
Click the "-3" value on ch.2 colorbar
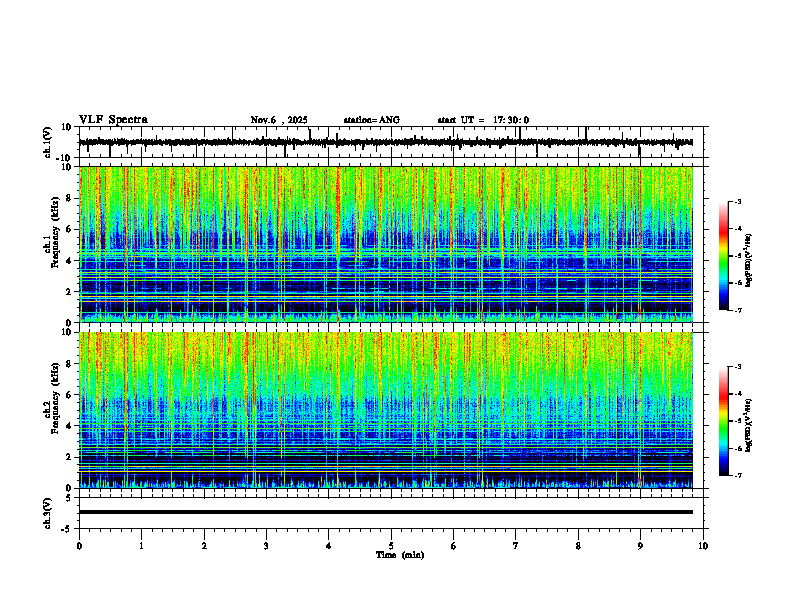tap(737, 367)
